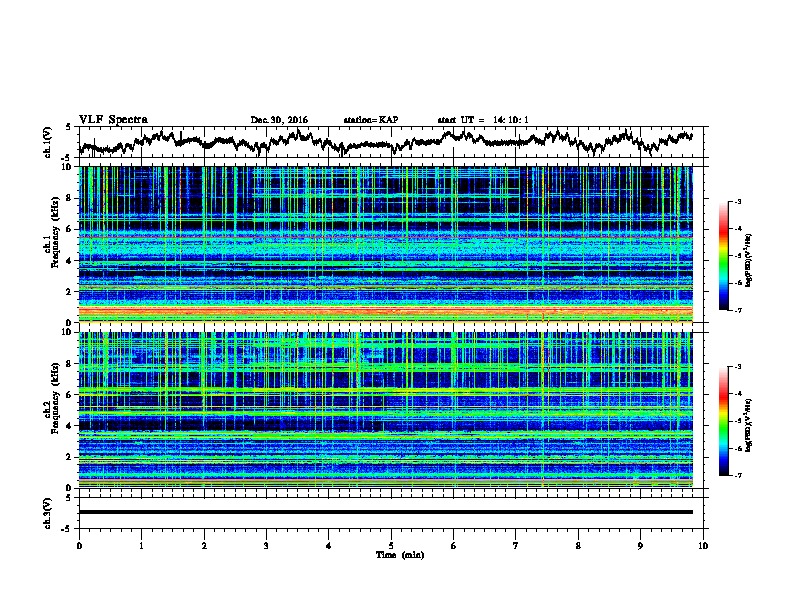The image size is (792, 612).
Task: Click the "ch.3(V)" axis label
Action: pos(48,513)
